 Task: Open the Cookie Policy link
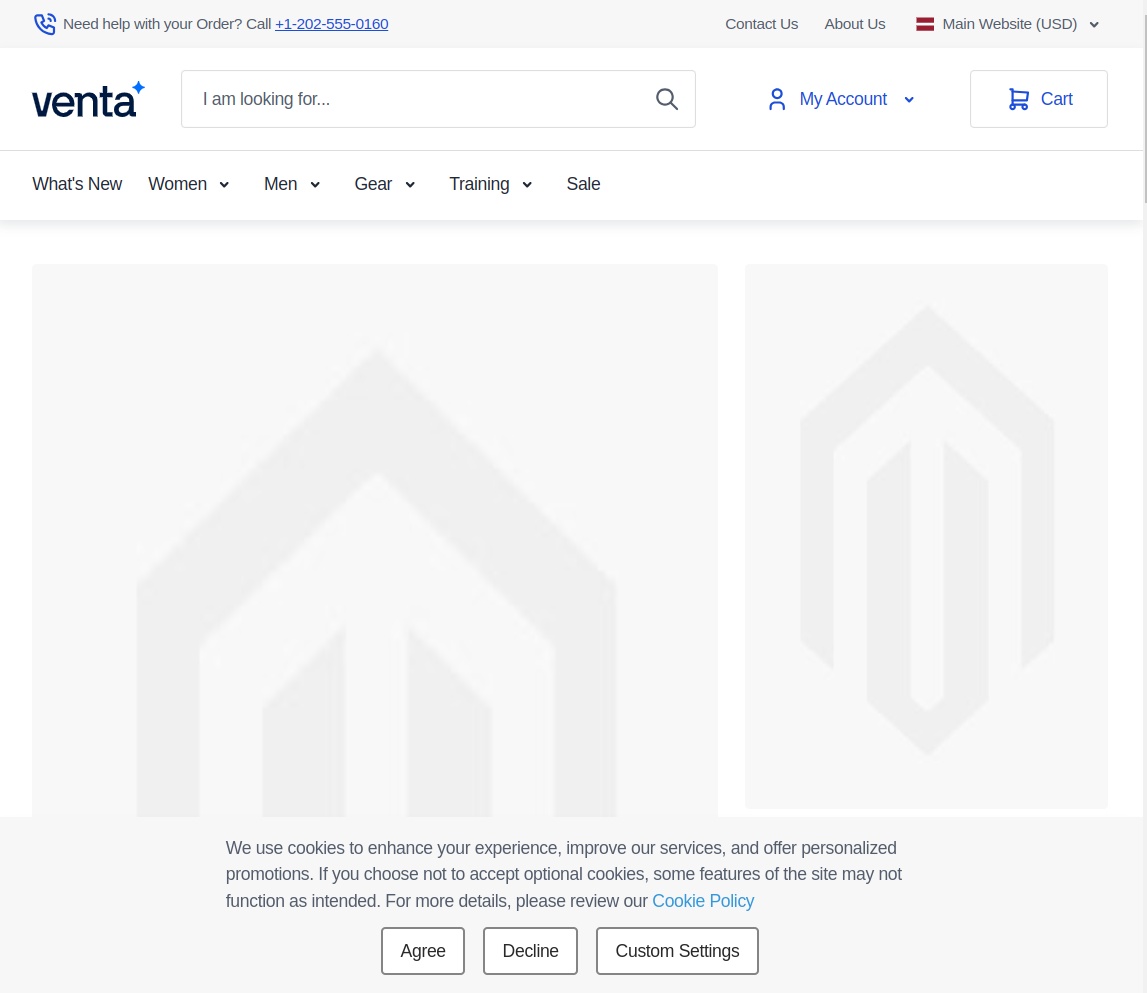(x=703, y=901)
